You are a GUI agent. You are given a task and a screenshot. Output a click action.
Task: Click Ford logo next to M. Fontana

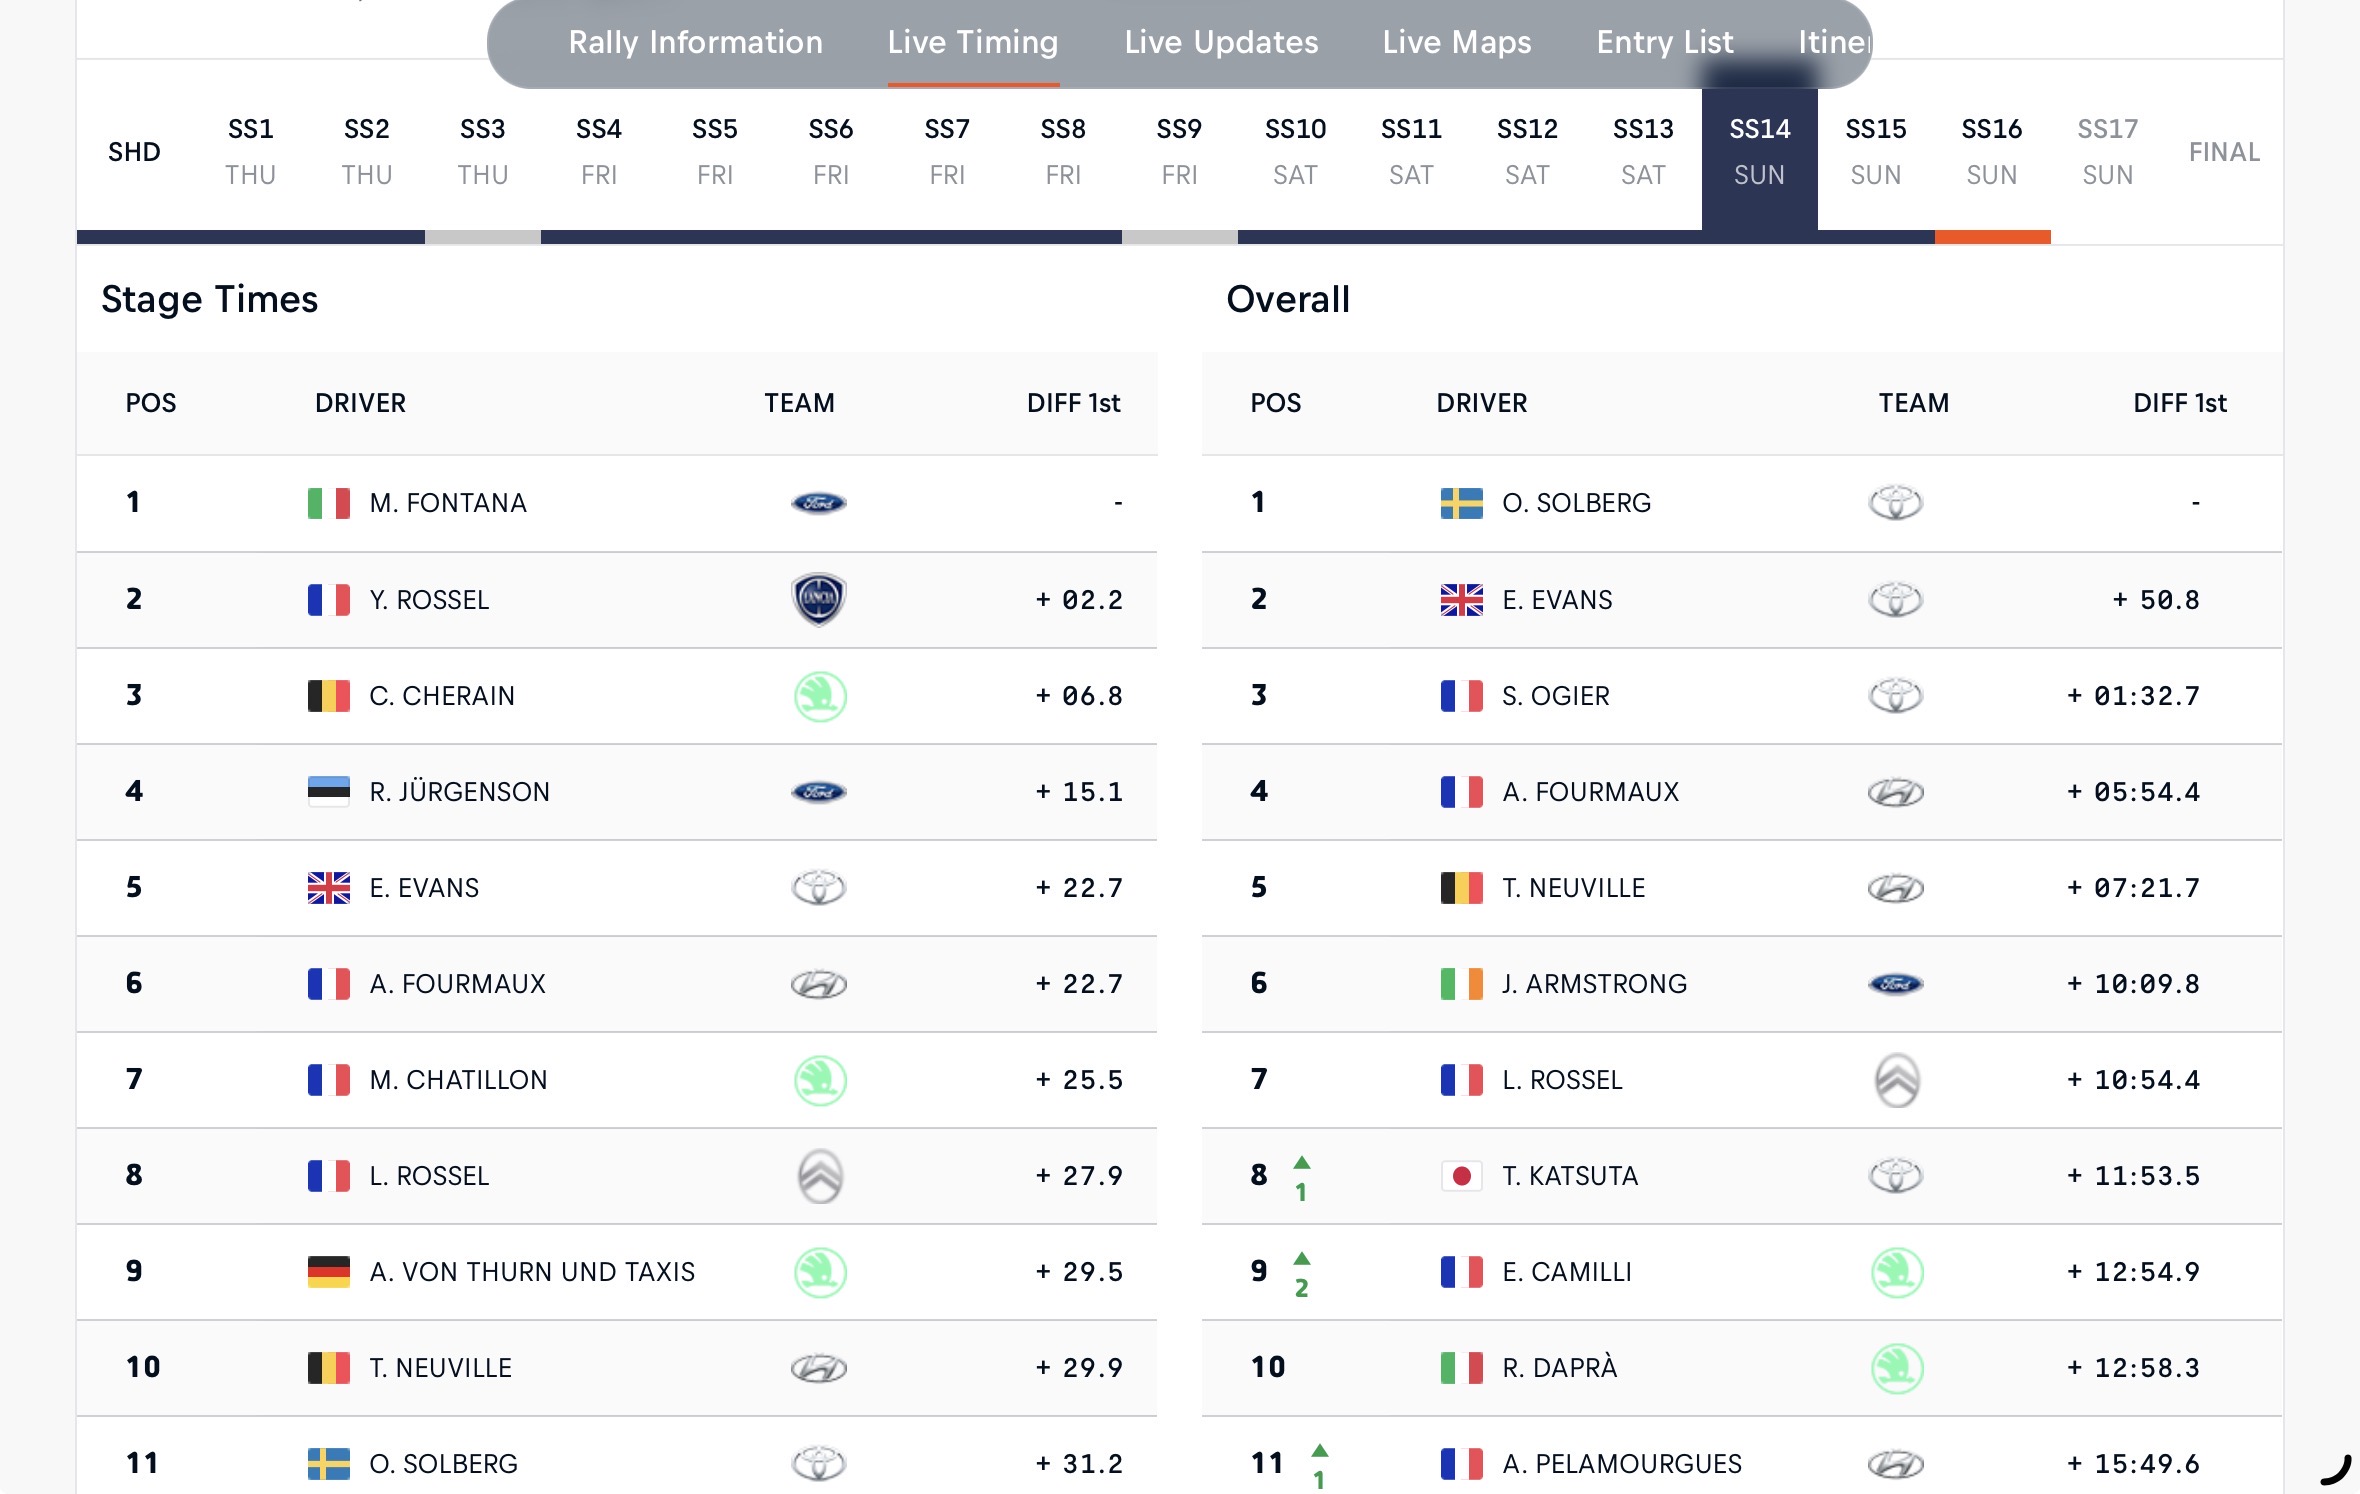pos(818,503)
